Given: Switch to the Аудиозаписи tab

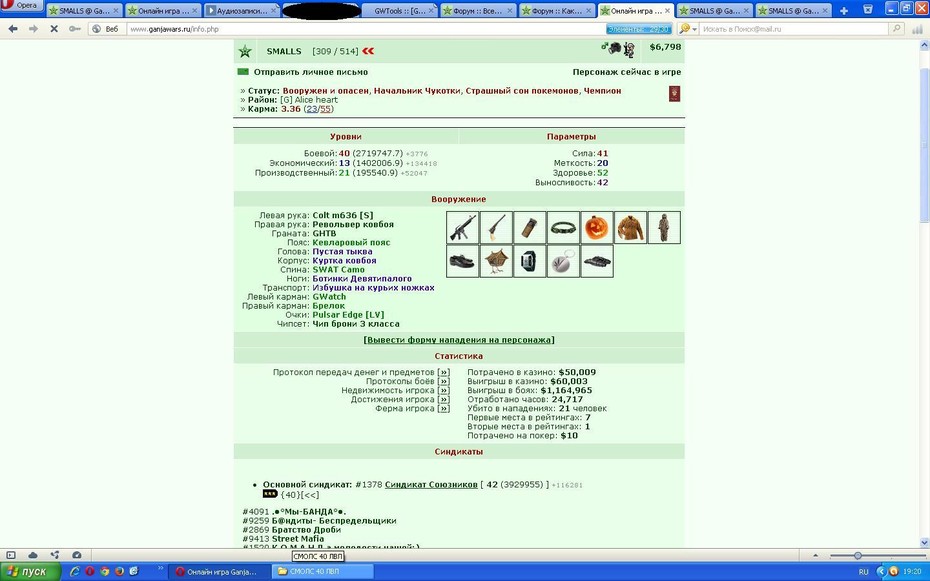Looking at the screenshot, I should tap(241, 11).
